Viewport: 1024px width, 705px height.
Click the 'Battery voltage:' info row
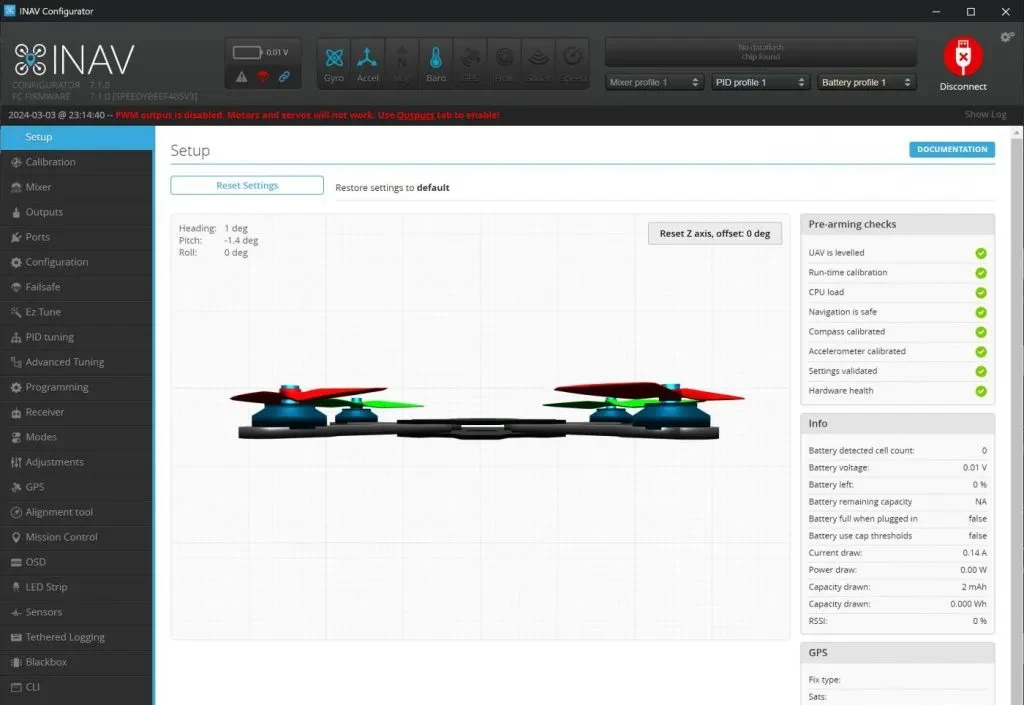click(x=897, y=467)
